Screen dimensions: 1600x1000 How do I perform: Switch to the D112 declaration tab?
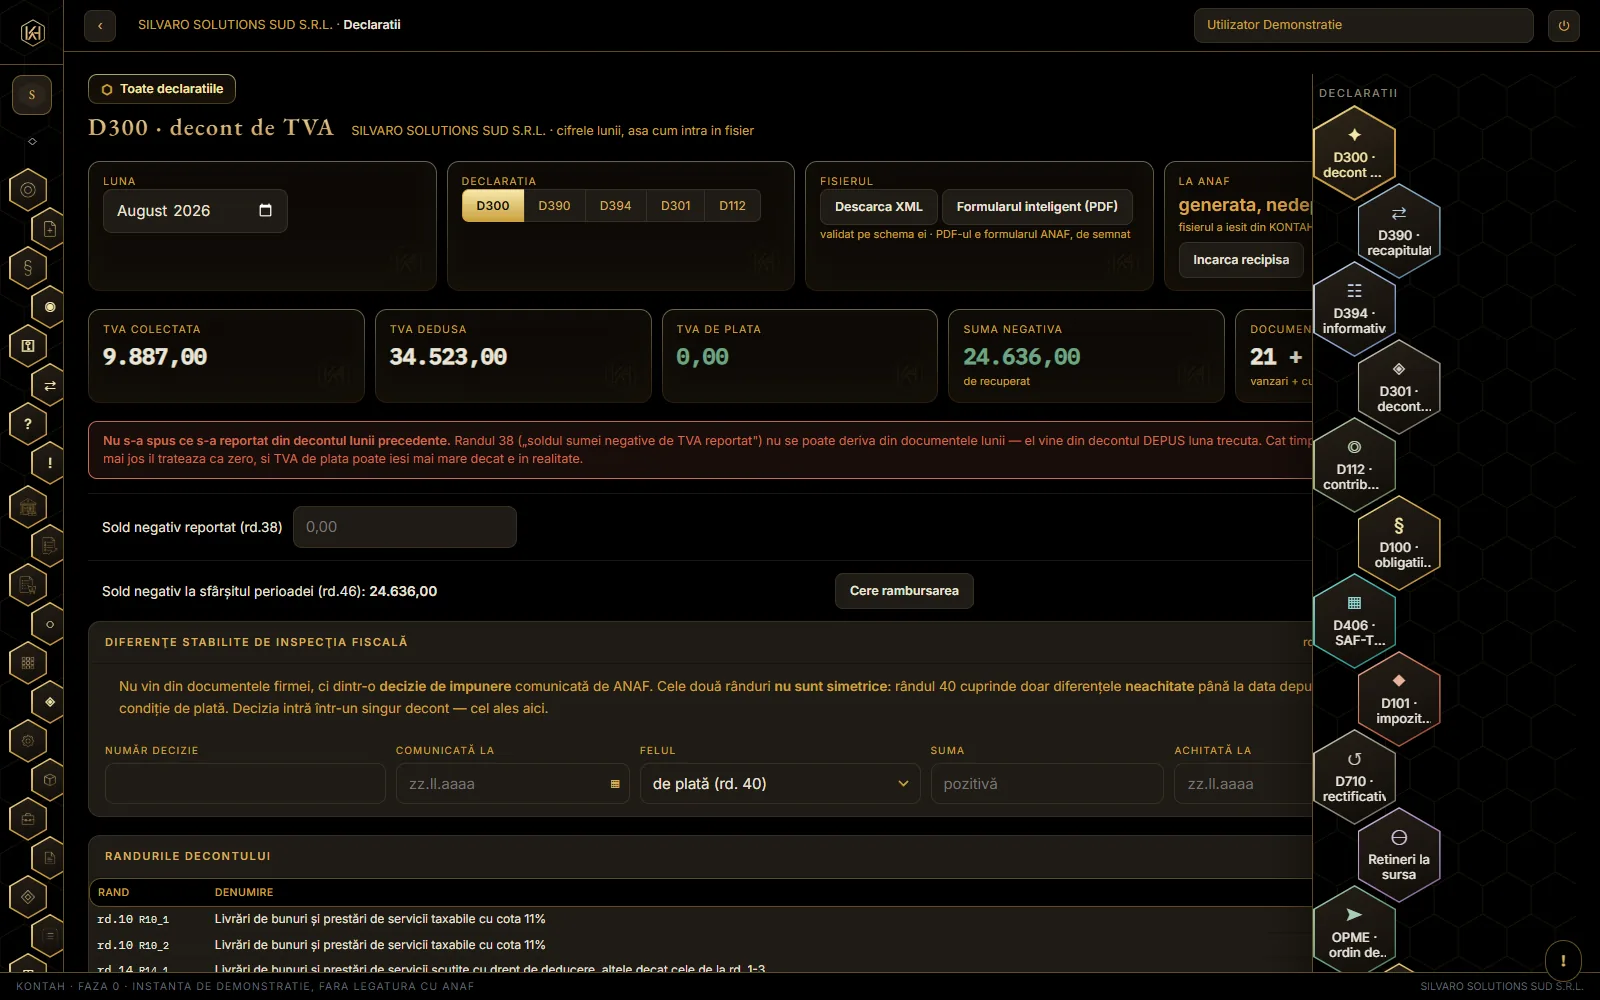(732, 206)
